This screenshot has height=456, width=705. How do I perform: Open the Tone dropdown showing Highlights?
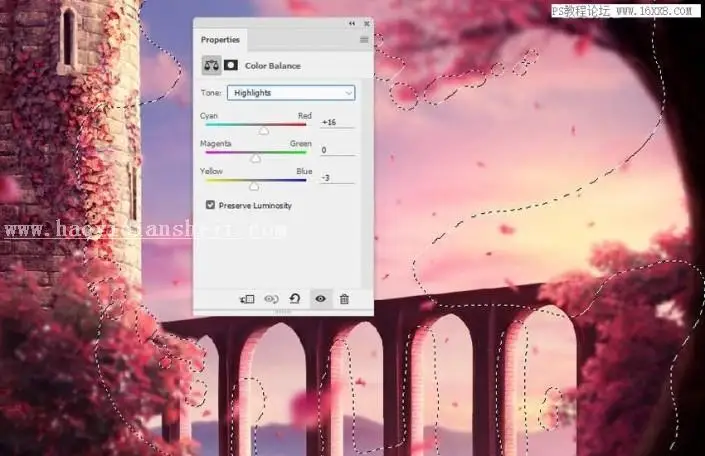pos(291,93)
